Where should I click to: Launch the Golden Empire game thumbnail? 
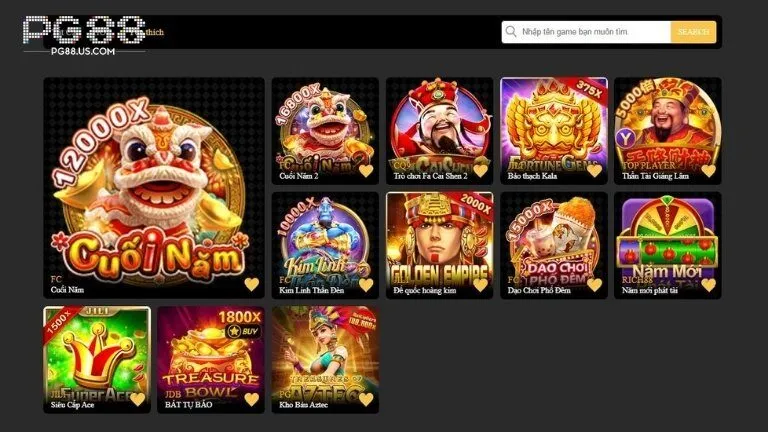(439, 245)
